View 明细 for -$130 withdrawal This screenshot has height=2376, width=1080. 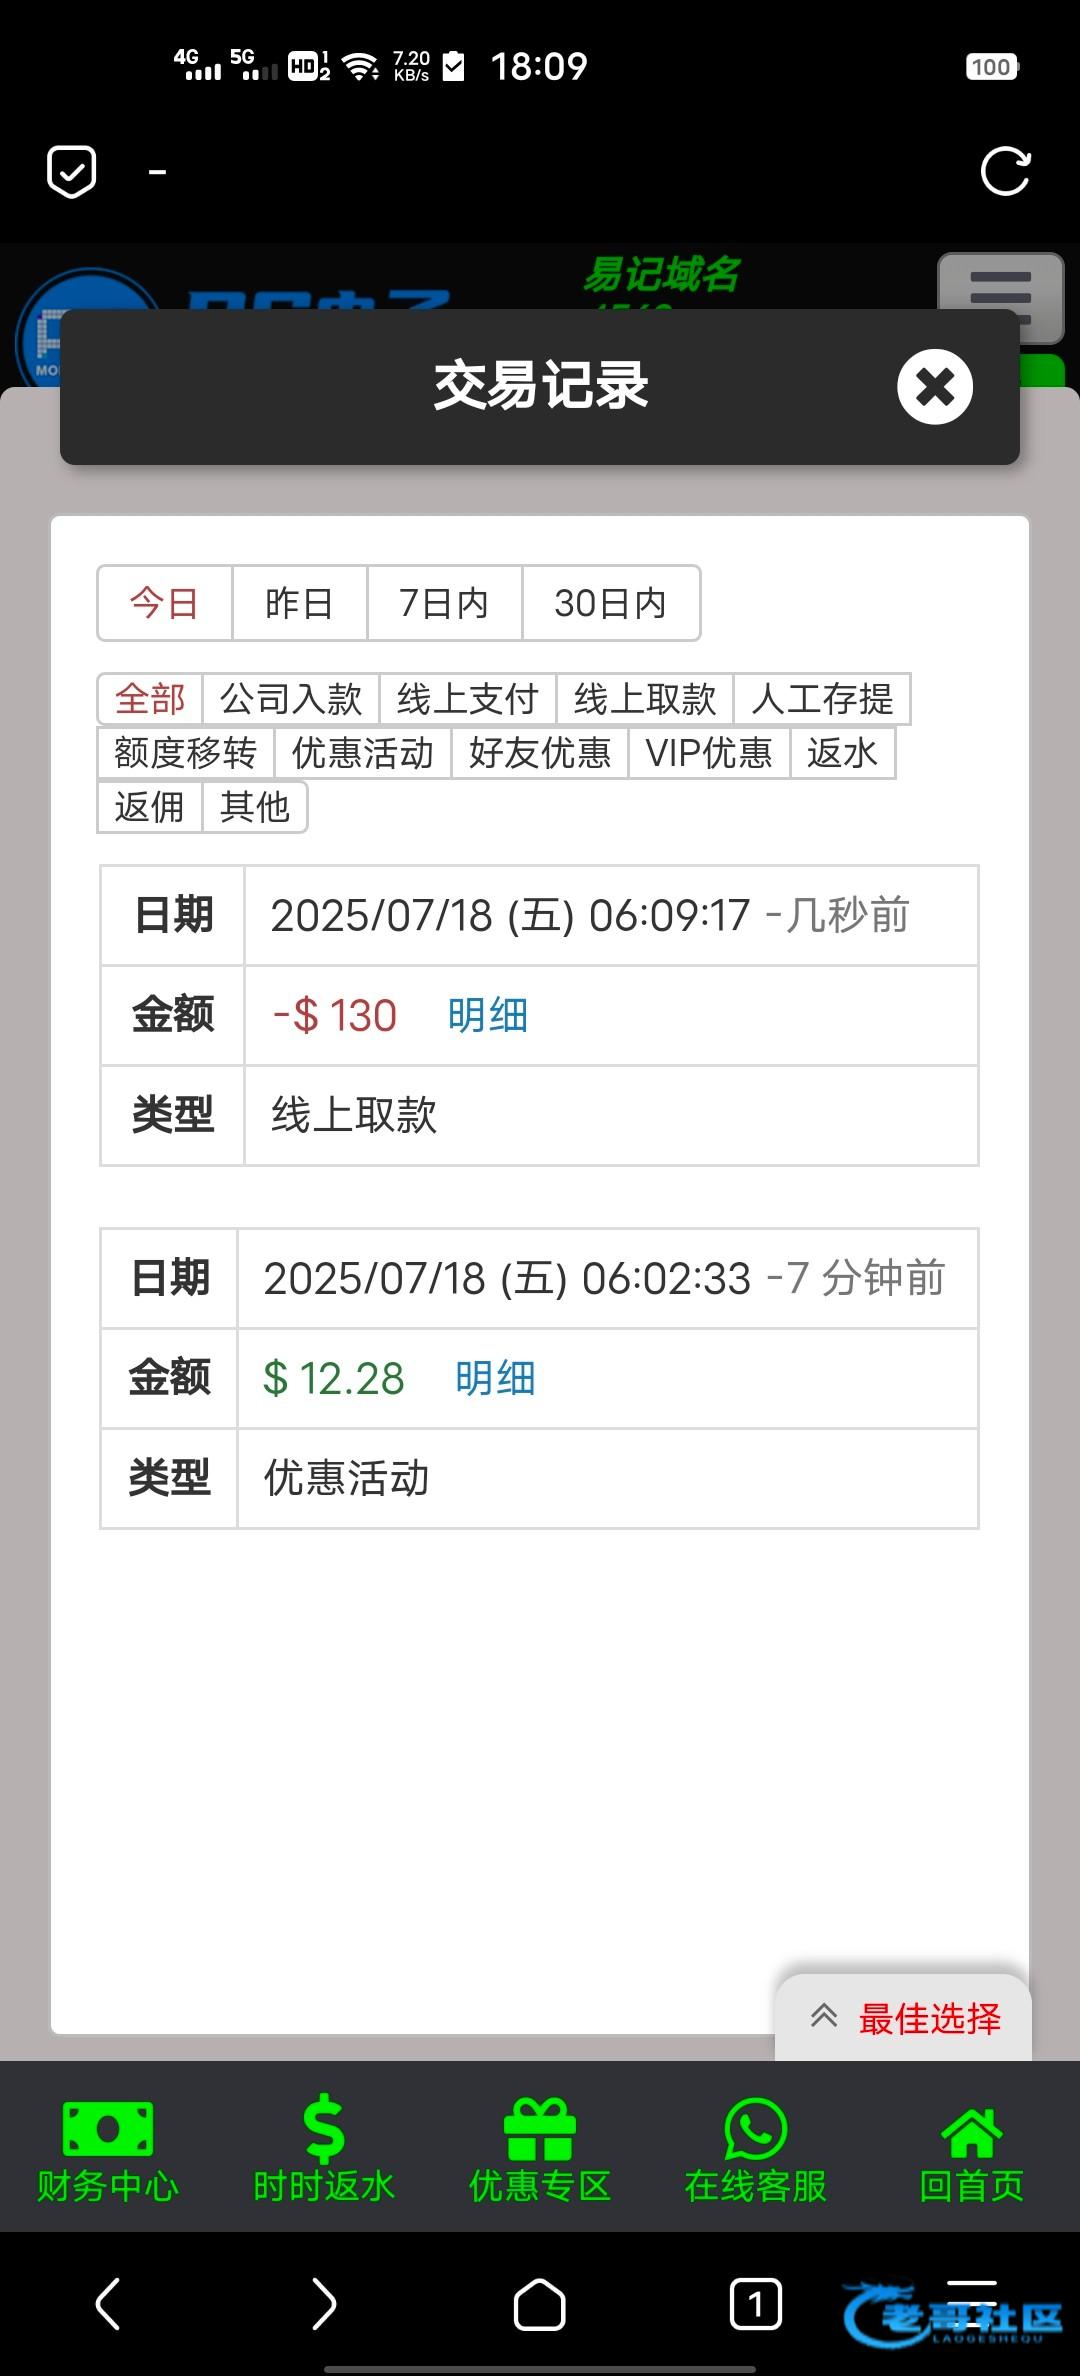coord(488,1016)
